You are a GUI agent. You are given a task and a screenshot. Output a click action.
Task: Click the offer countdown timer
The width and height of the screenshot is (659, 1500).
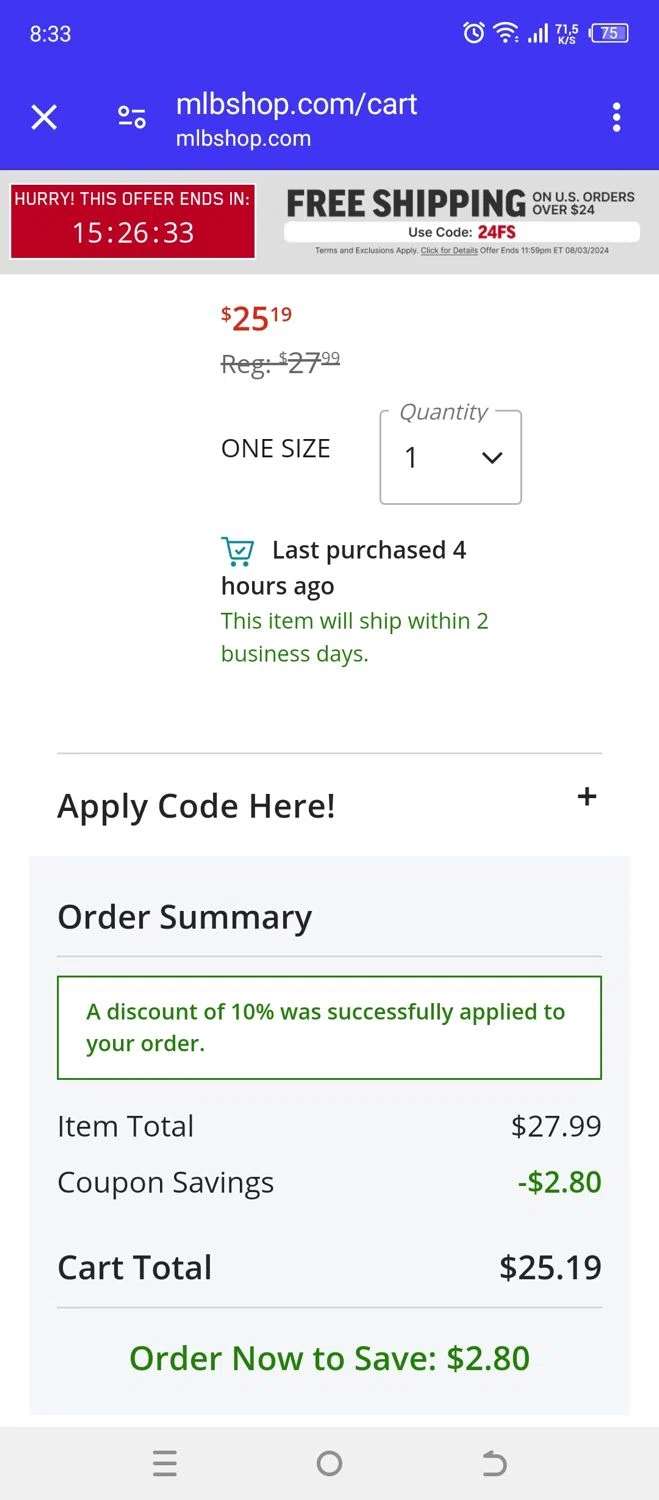(132, 232)
